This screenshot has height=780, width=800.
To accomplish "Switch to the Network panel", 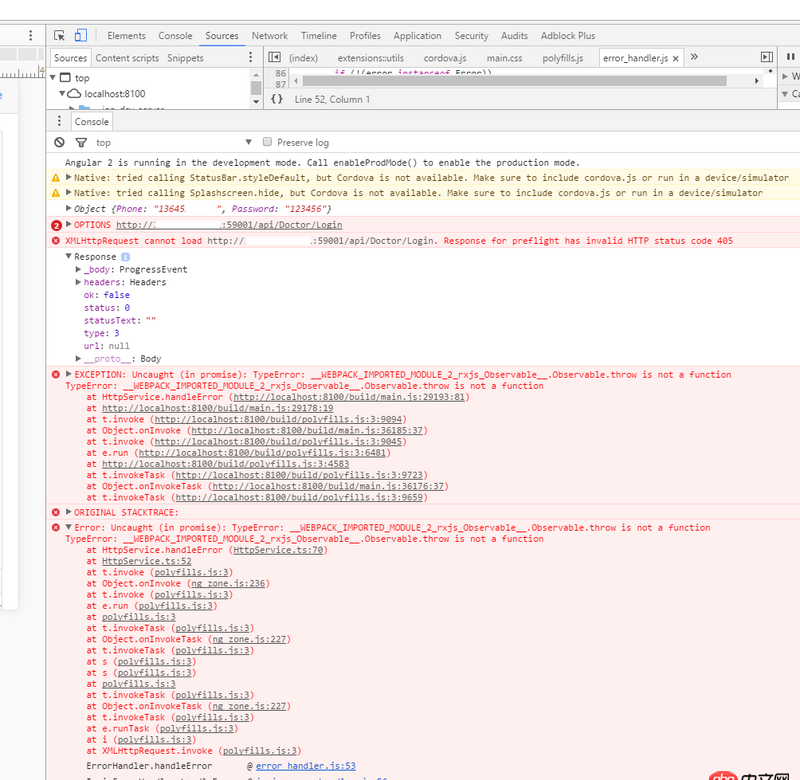I will pyautogui.click(x=269, y=35).
